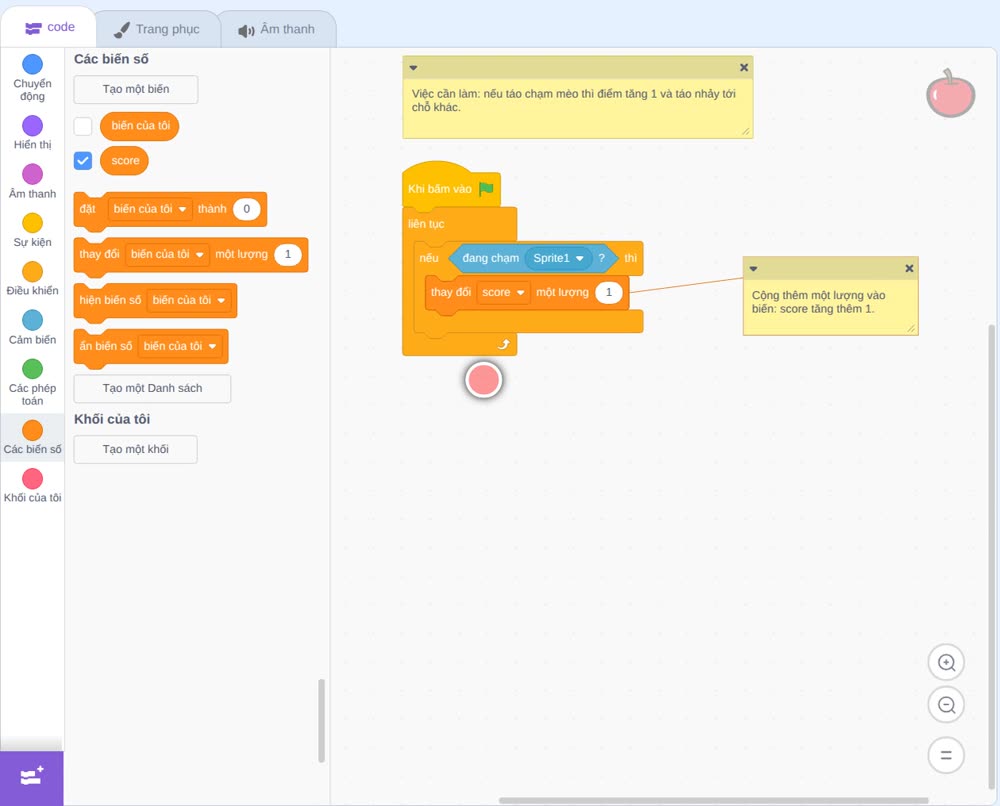Switch to the code tab
Screen dimensions: 1000x806
[50, 27]
